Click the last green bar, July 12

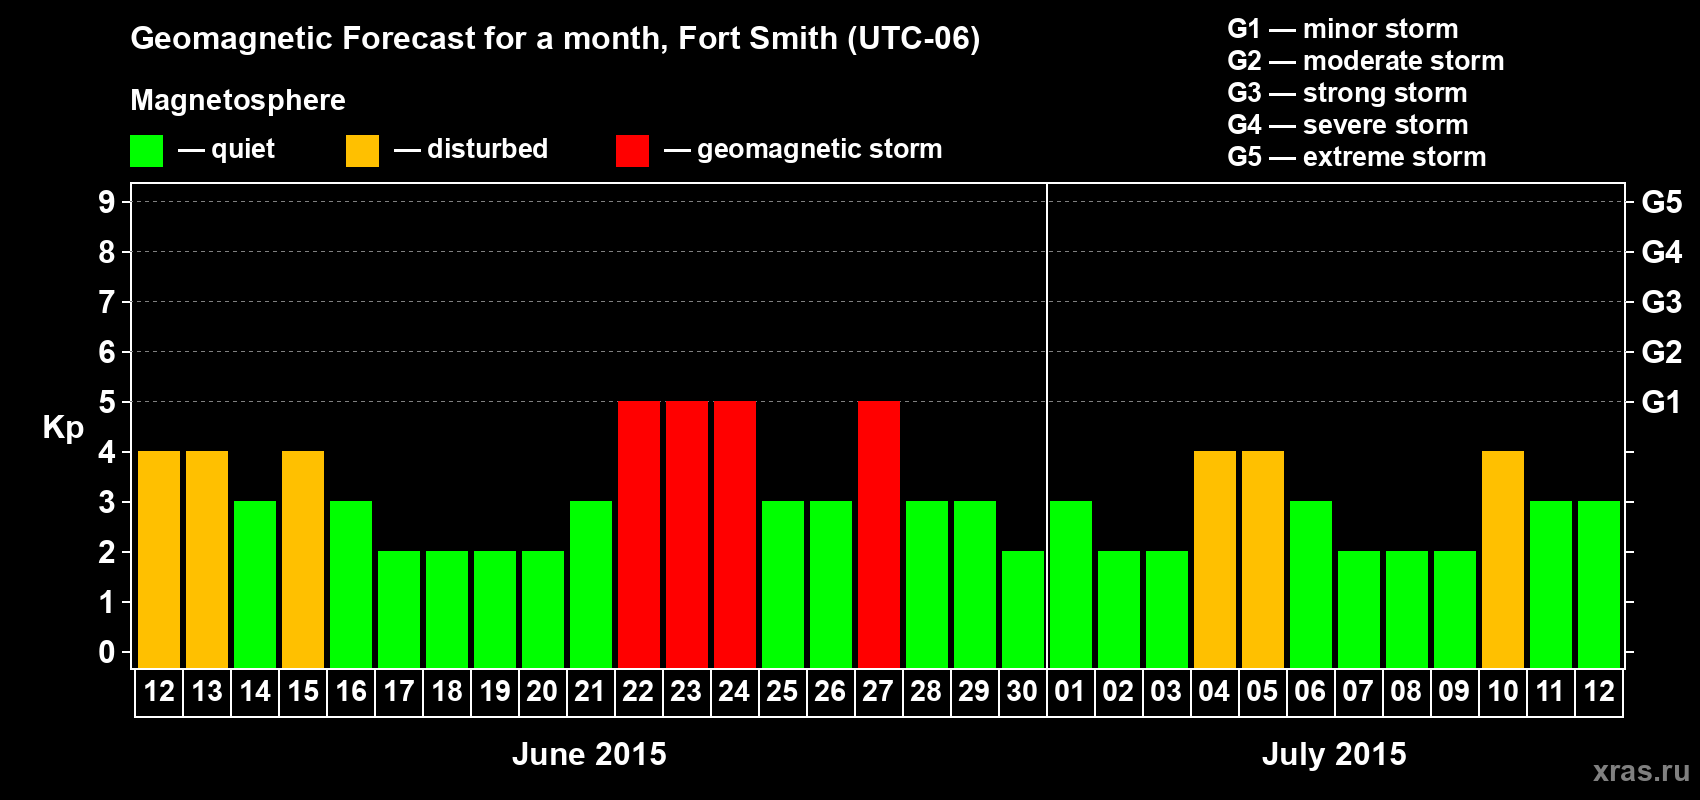pos(1599,585)
